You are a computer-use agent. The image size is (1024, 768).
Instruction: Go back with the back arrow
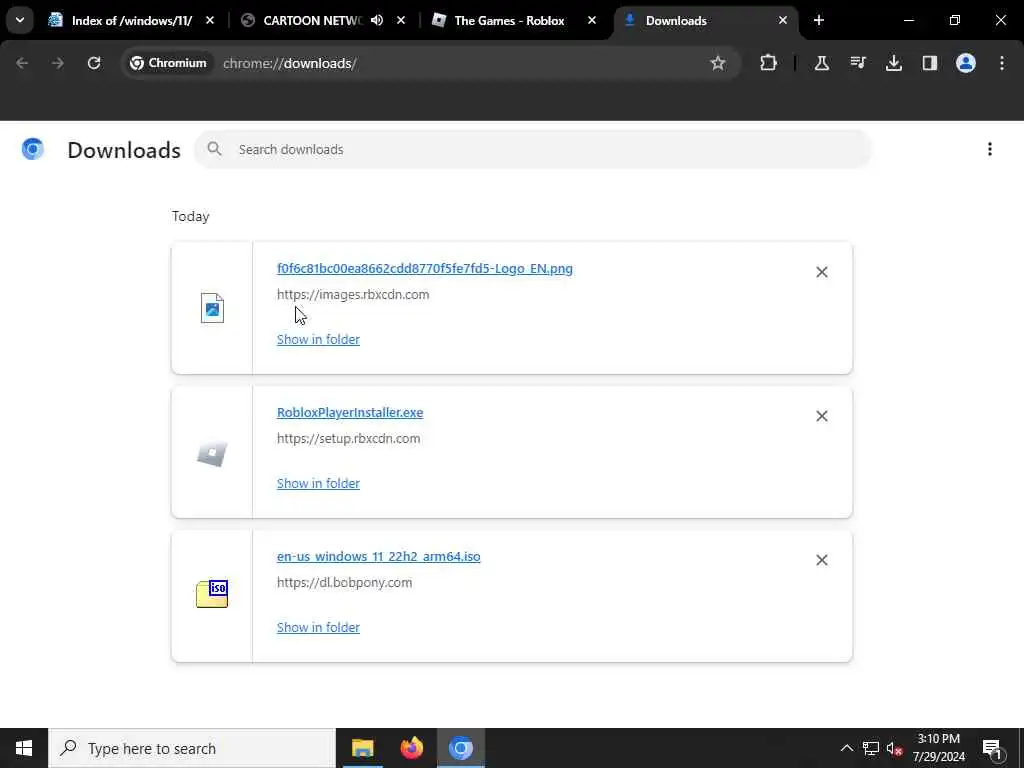pos(22,63)
